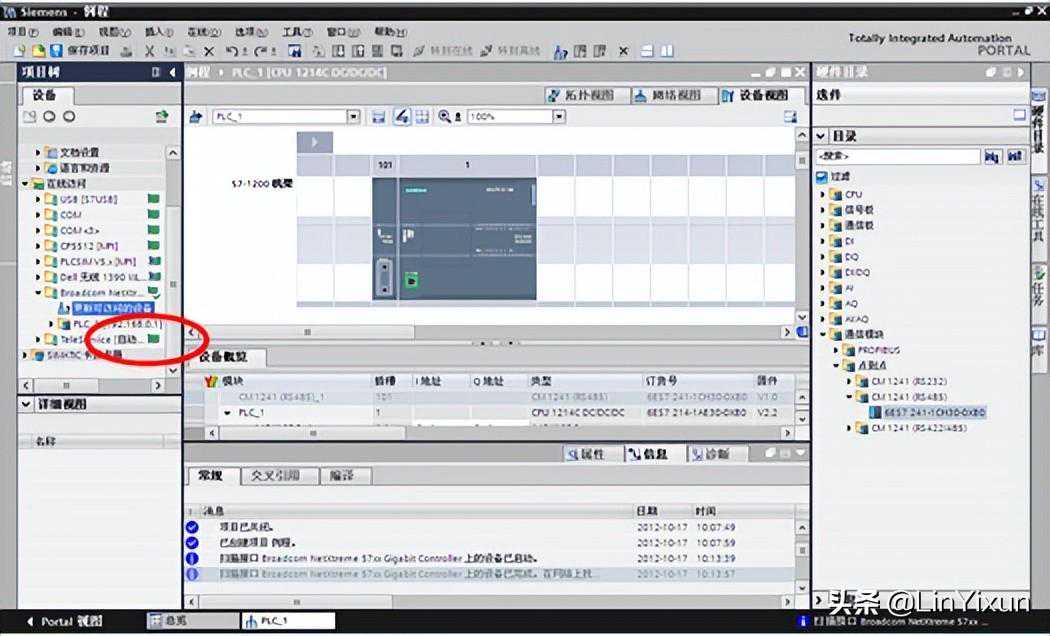Switch to the Network view (网络视图) tab
The height and width of the screenshot is (636, 1050).
[668, 96]
